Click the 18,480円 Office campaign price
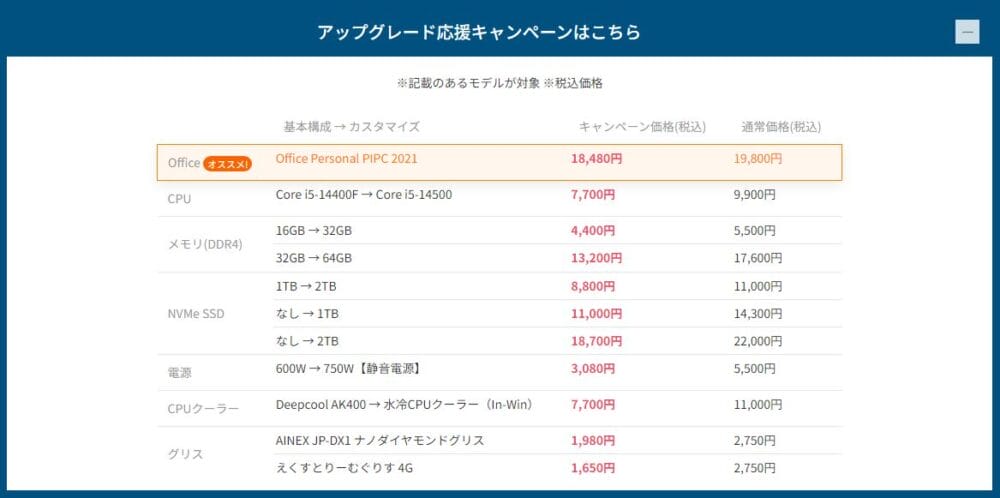 tap(597, 159)
